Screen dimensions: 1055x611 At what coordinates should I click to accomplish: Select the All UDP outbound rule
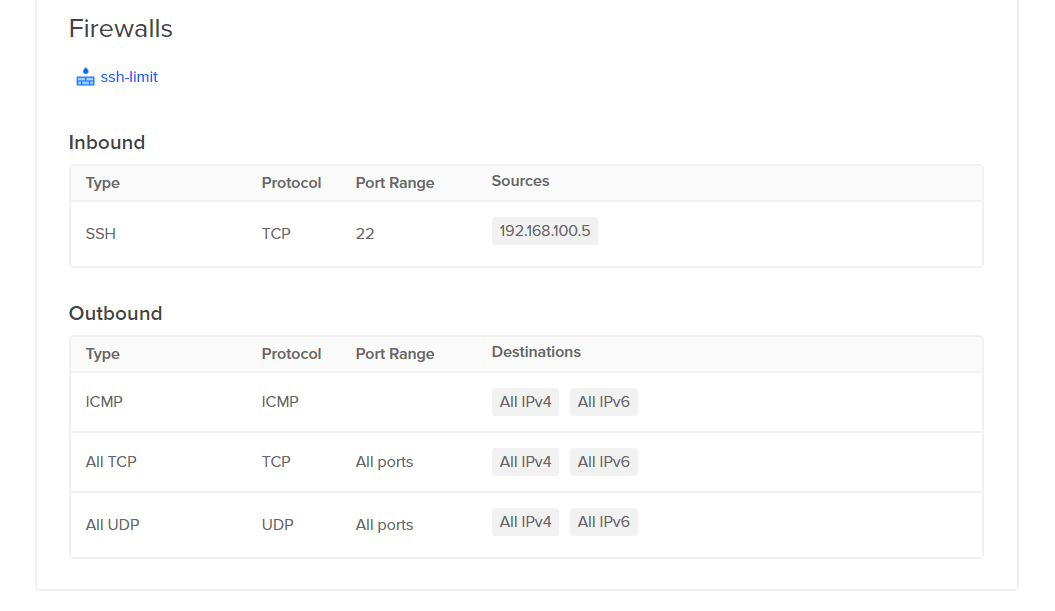click(x=112, y=524)
